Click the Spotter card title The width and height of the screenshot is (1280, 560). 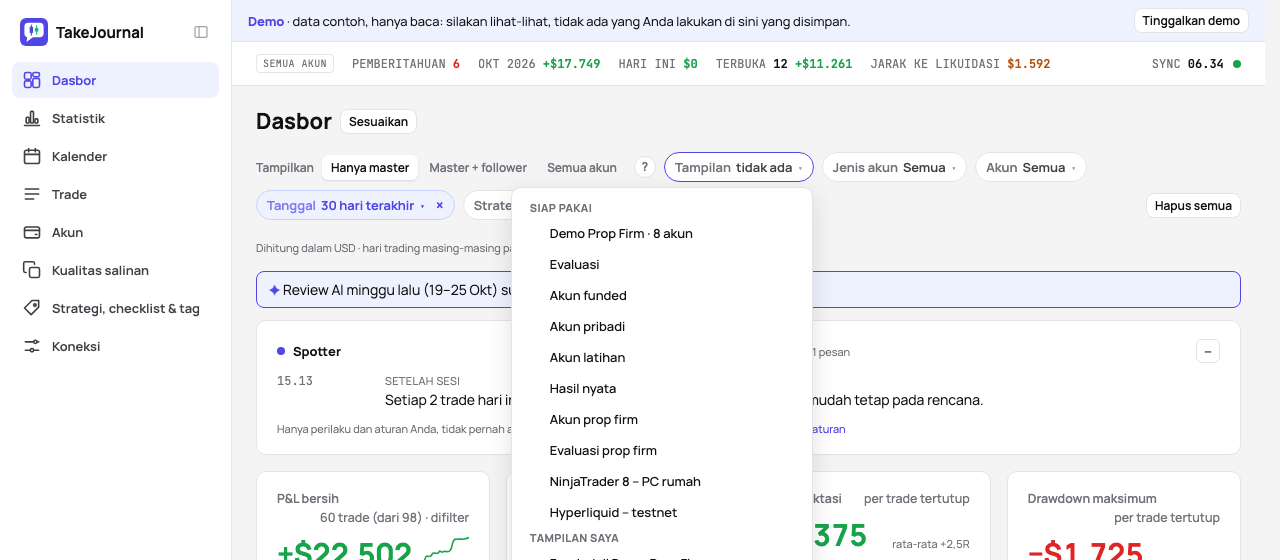[317, 351]
